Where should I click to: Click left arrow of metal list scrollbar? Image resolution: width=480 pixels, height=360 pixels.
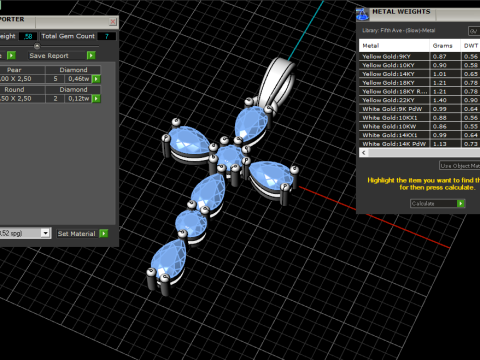point(364,153)
